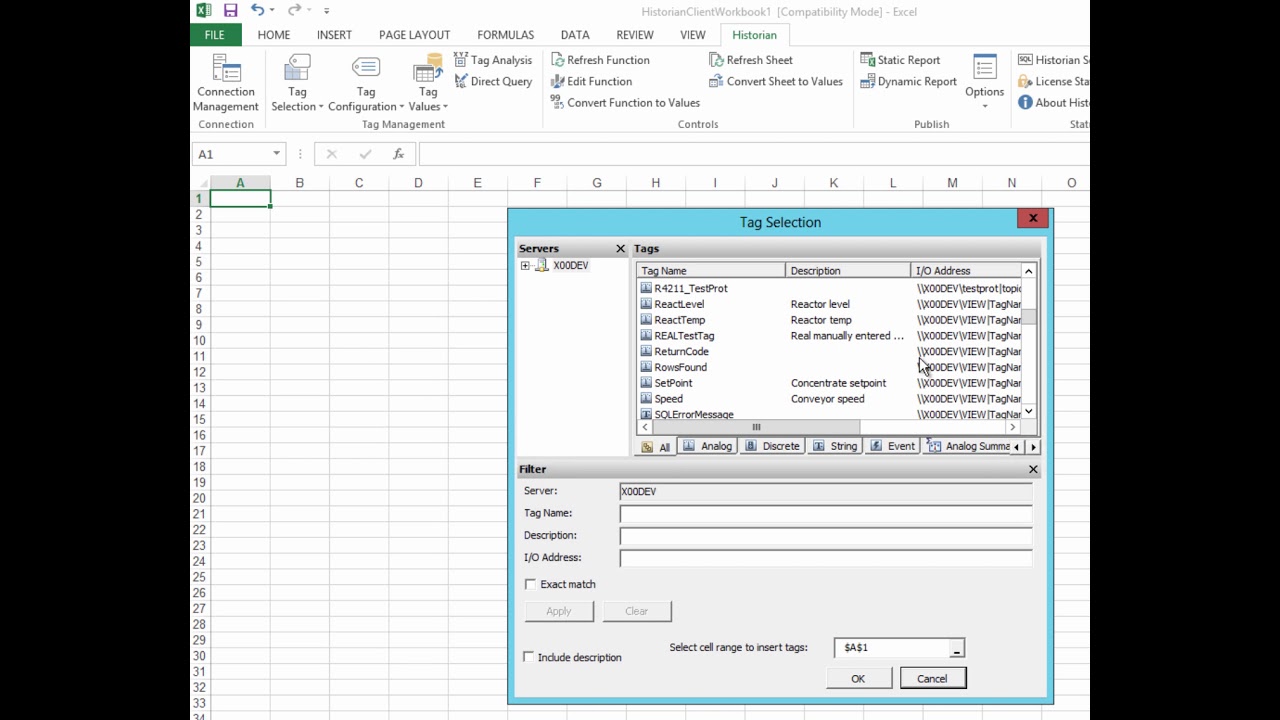Select the SetPoint tag icon
Viewport: 1280px width, 720px height.
point(646,383)
